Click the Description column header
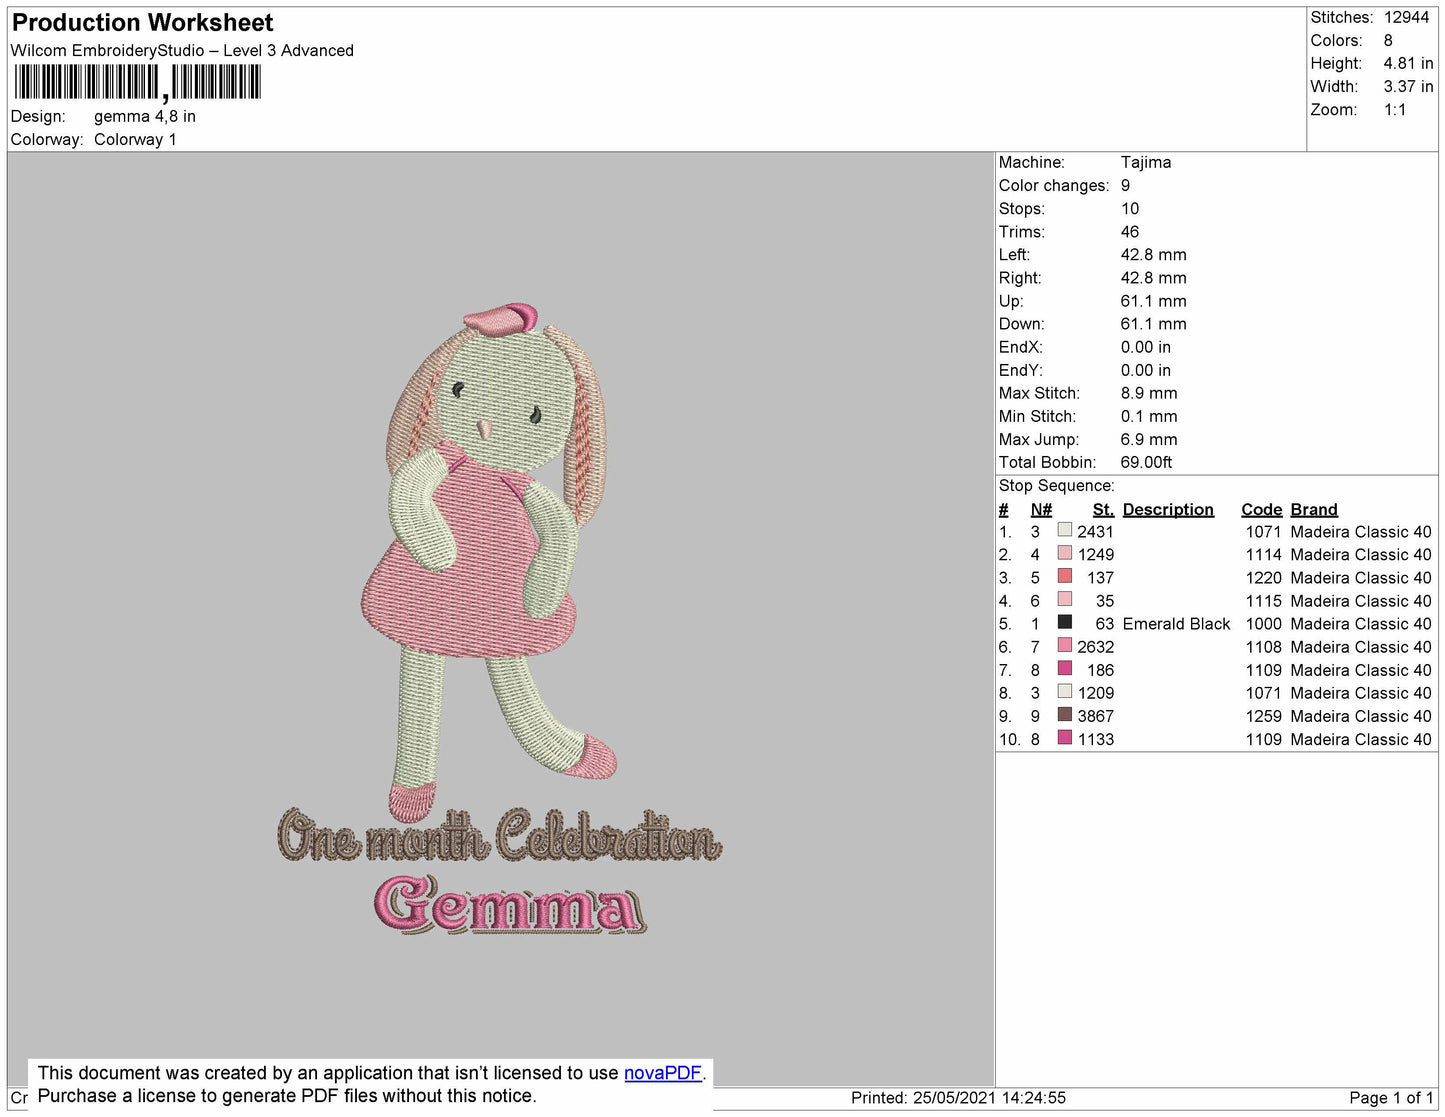The width and height of the screenshot is (1445, 1117). click(1168, 509)
